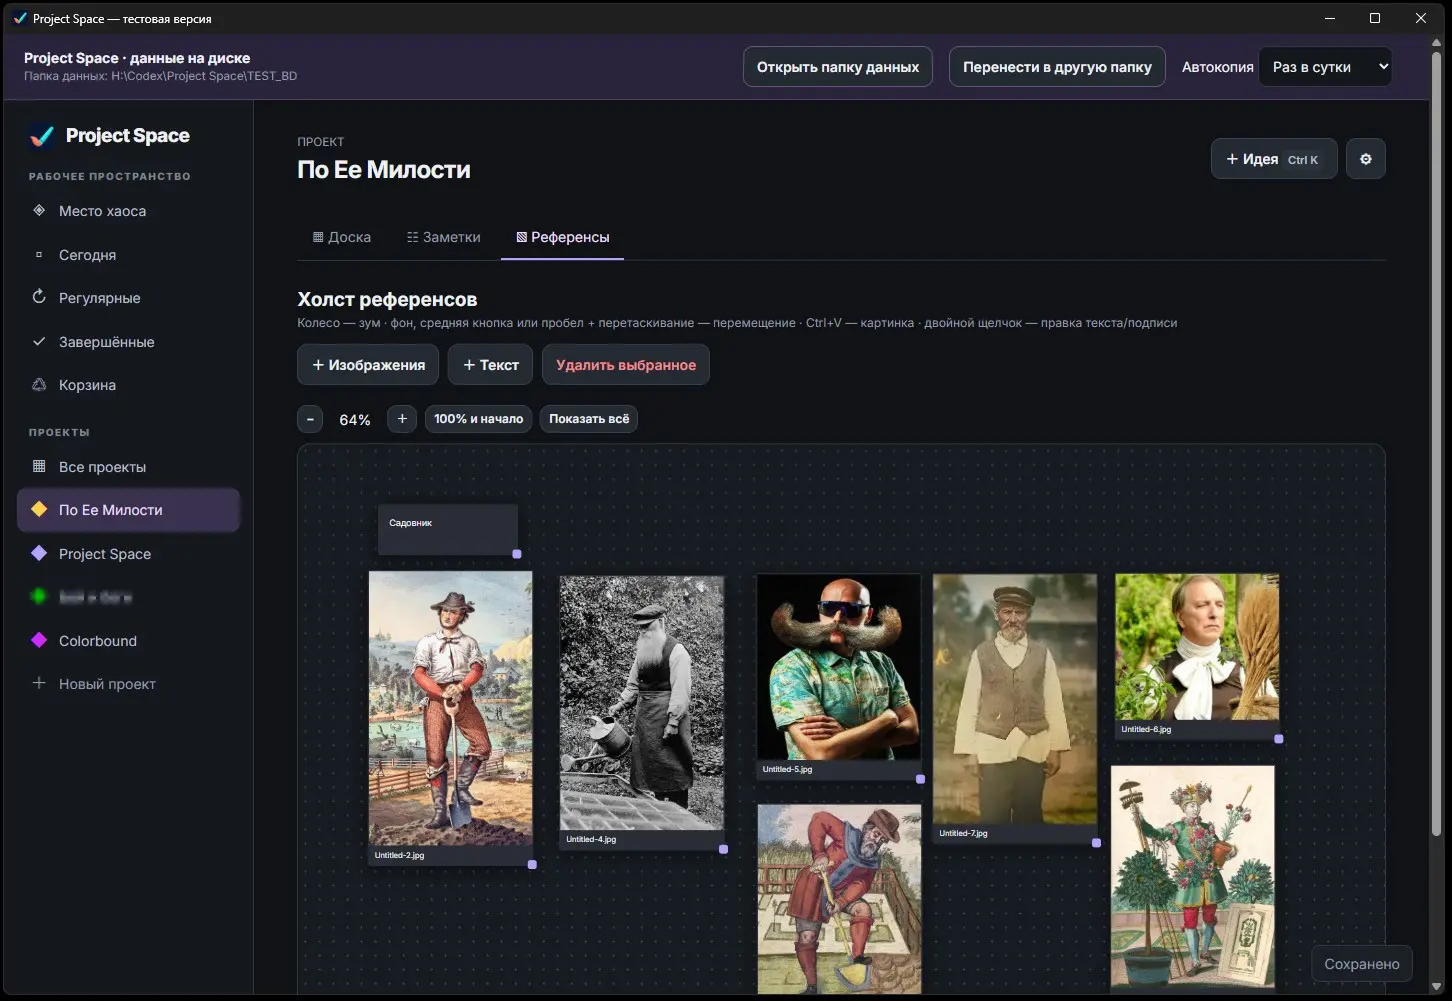
Task: Click the Сохранено status badge
Action: tap(1362, 964)
